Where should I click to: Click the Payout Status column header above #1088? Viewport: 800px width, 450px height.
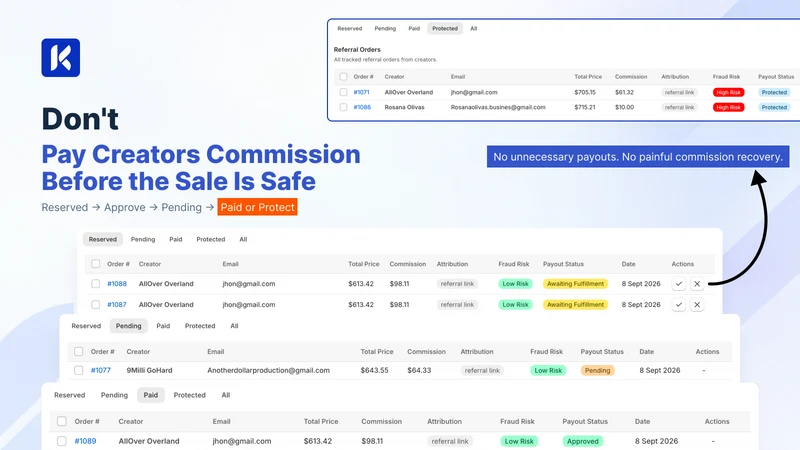click(563, 264)
